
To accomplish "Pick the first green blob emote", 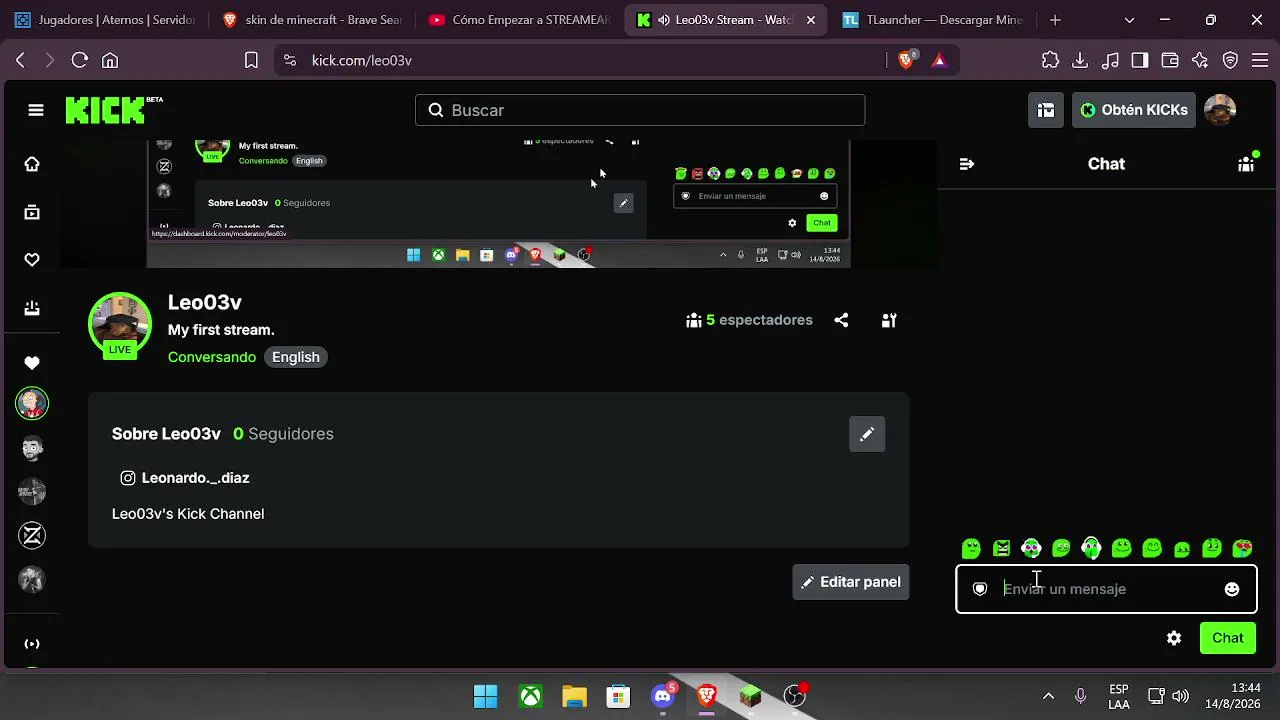I will tap(971, 548).
